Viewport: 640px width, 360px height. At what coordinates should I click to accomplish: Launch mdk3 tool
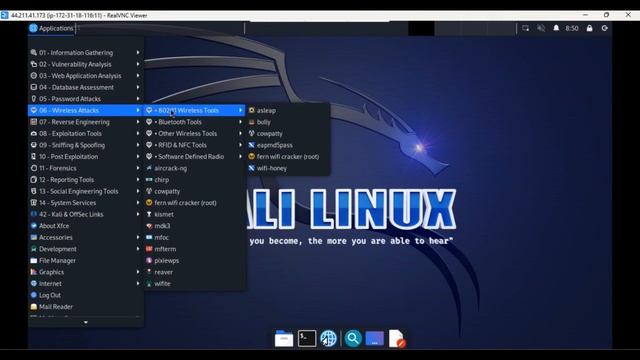click(x=194, y=226)
